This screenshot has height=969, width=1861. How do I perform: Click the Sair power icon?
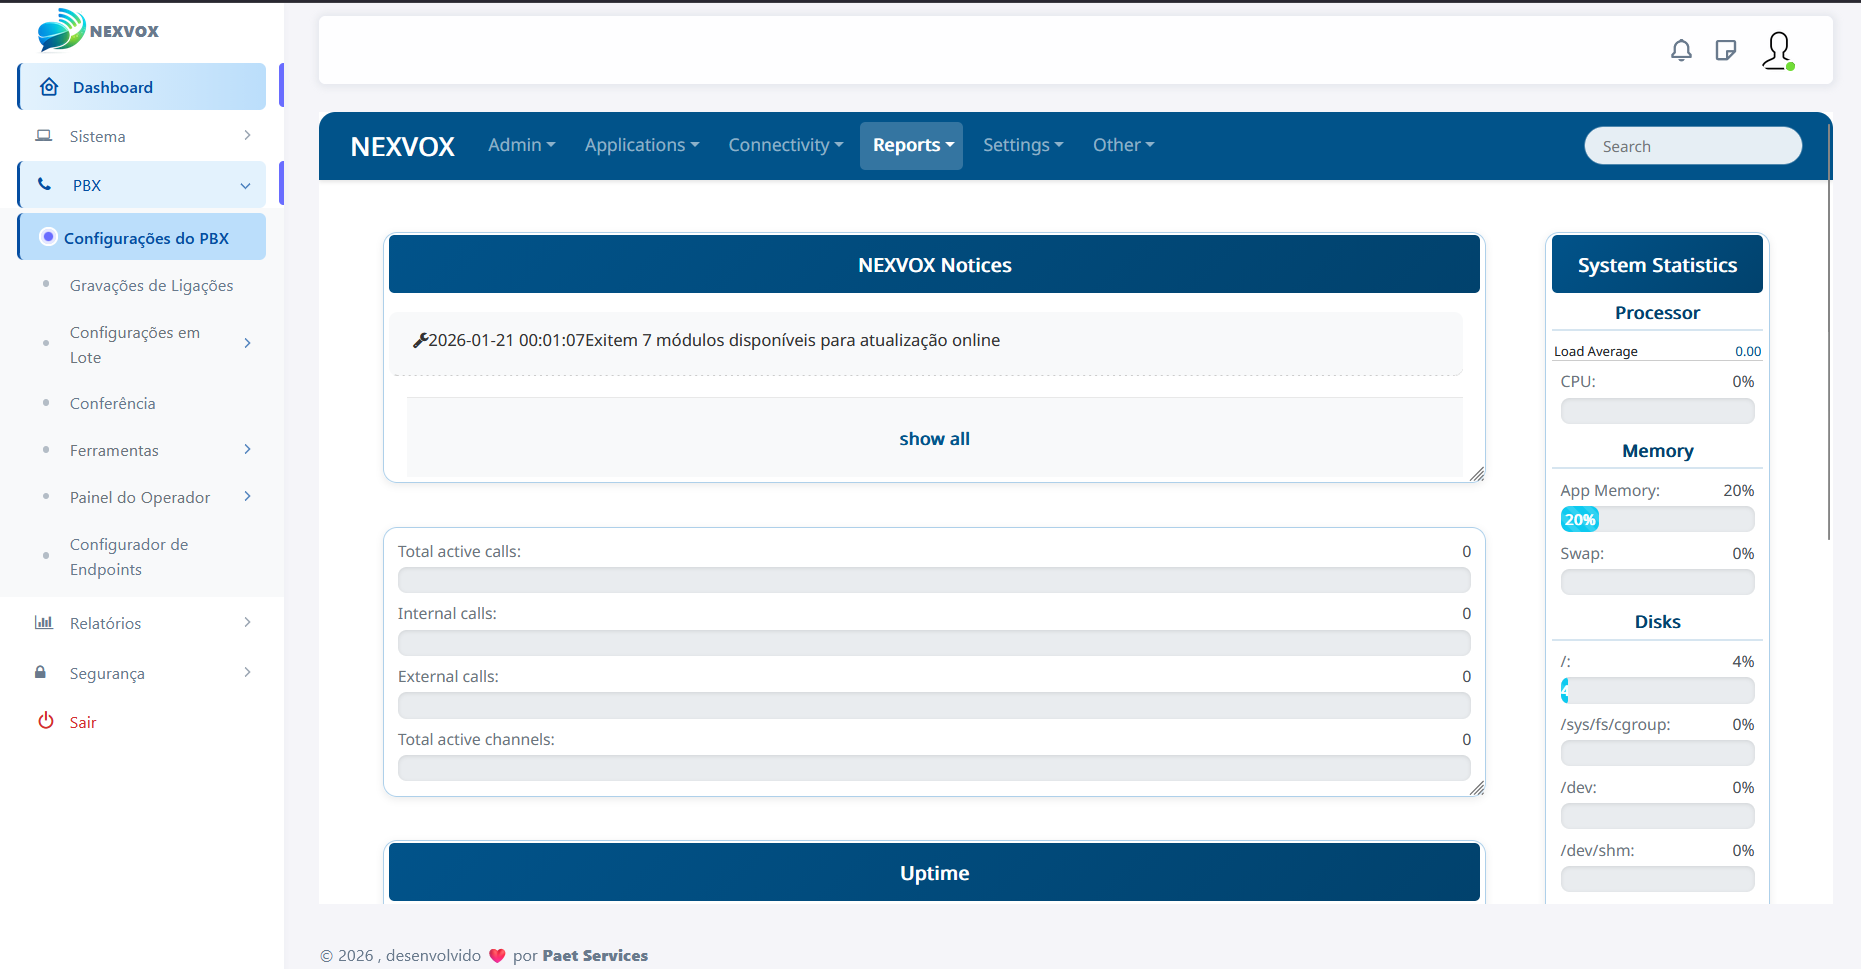pos(46,720)
